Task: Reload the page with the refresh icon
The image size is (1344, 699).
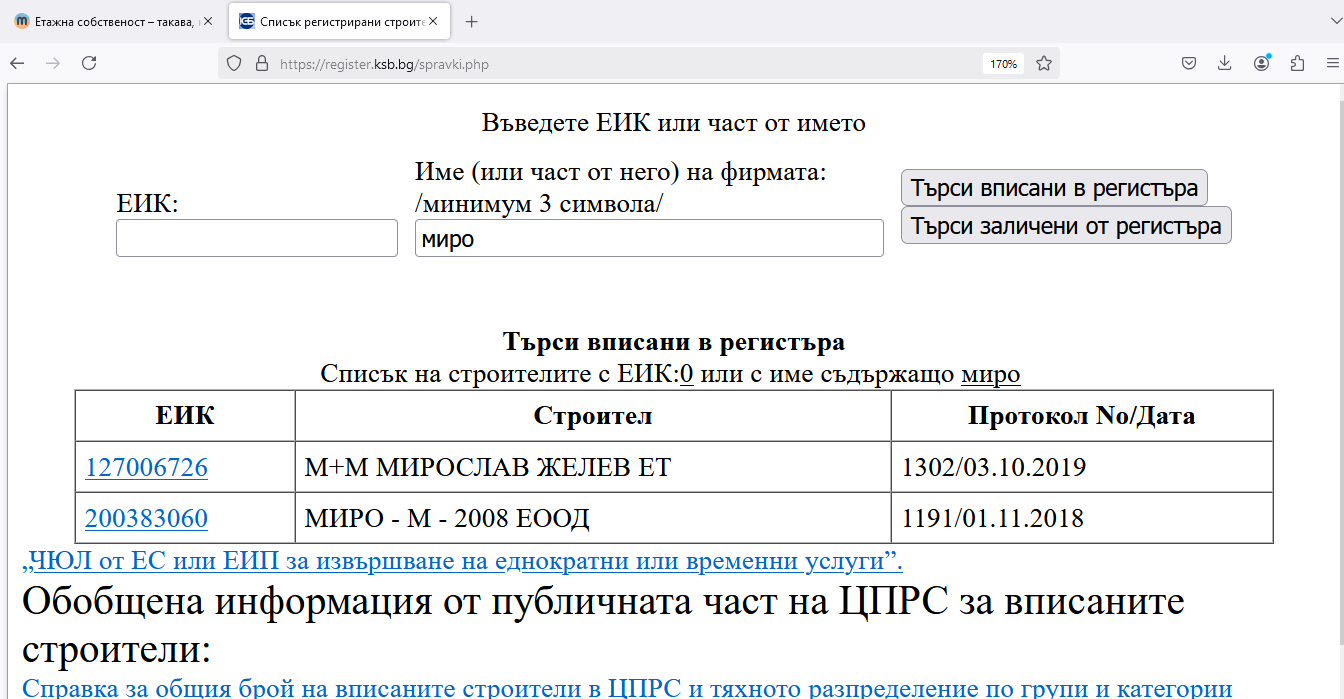Action: click(x=89, y=63)
